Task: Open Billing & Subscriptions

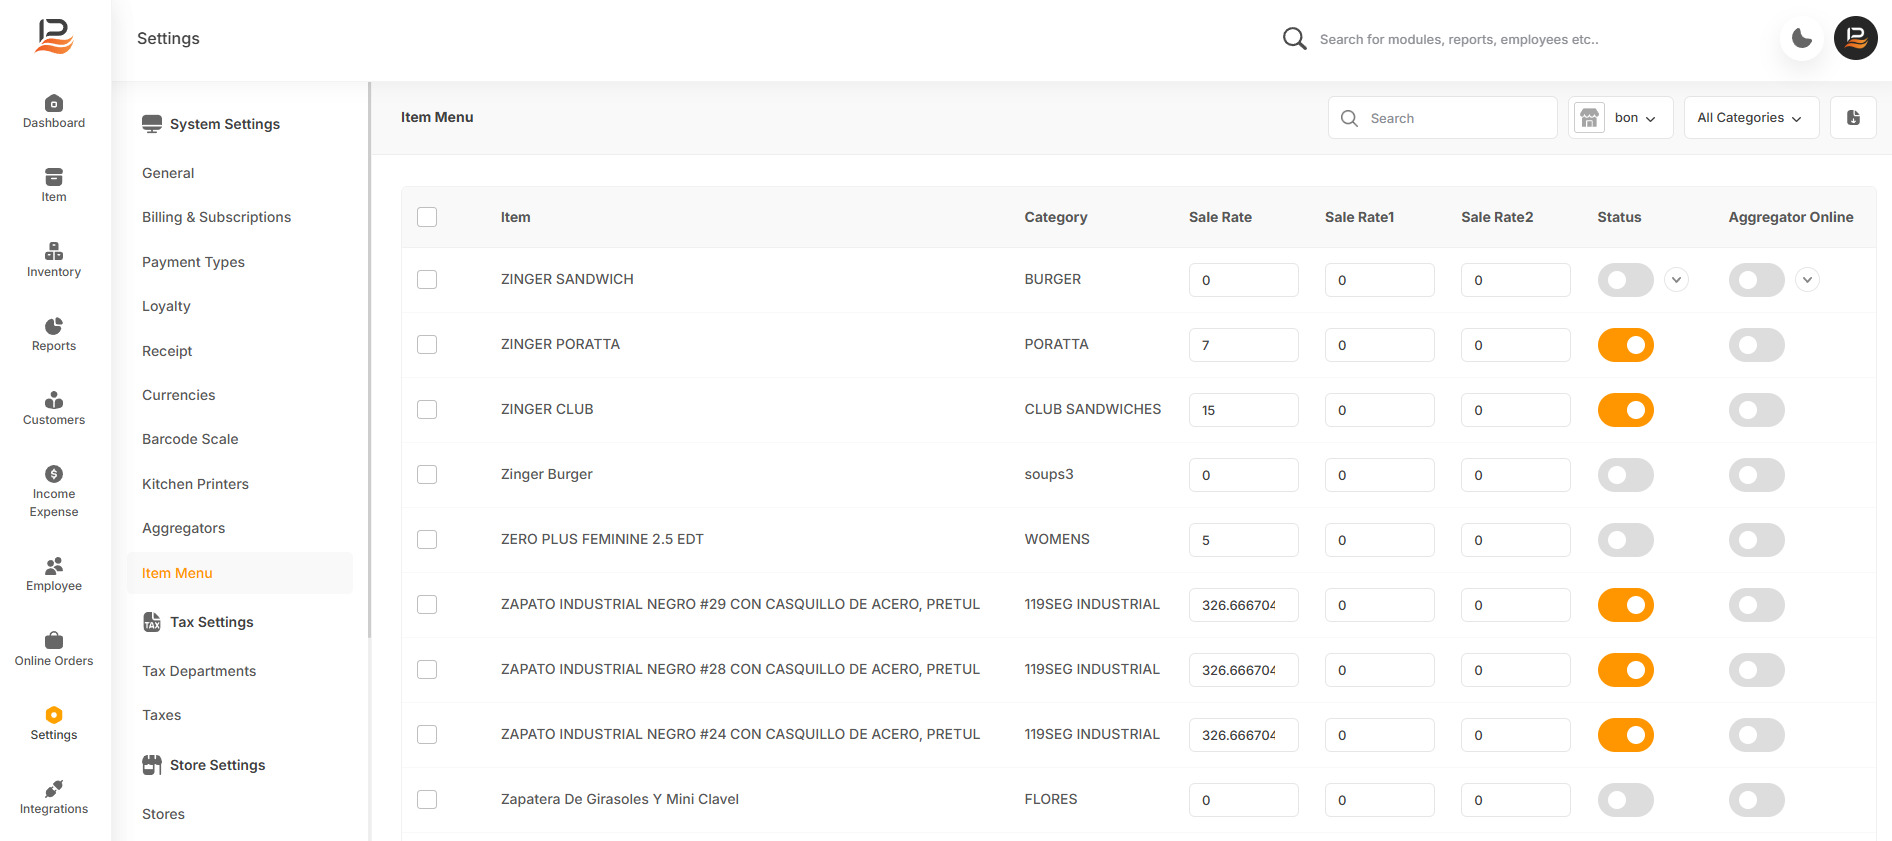Action: point(216,217)
